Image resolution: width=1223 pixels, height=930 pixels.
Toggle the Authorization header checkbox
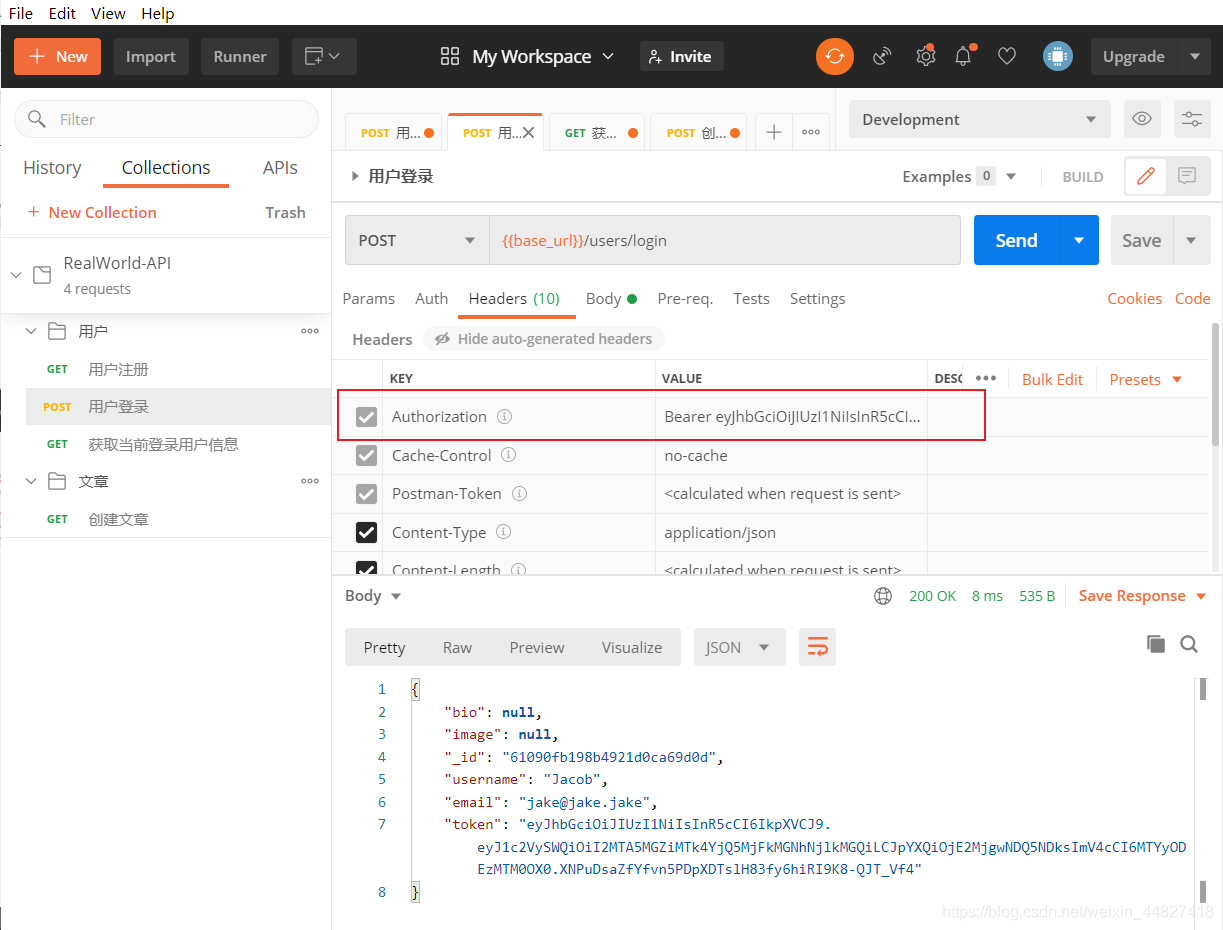tap(367, 417)
